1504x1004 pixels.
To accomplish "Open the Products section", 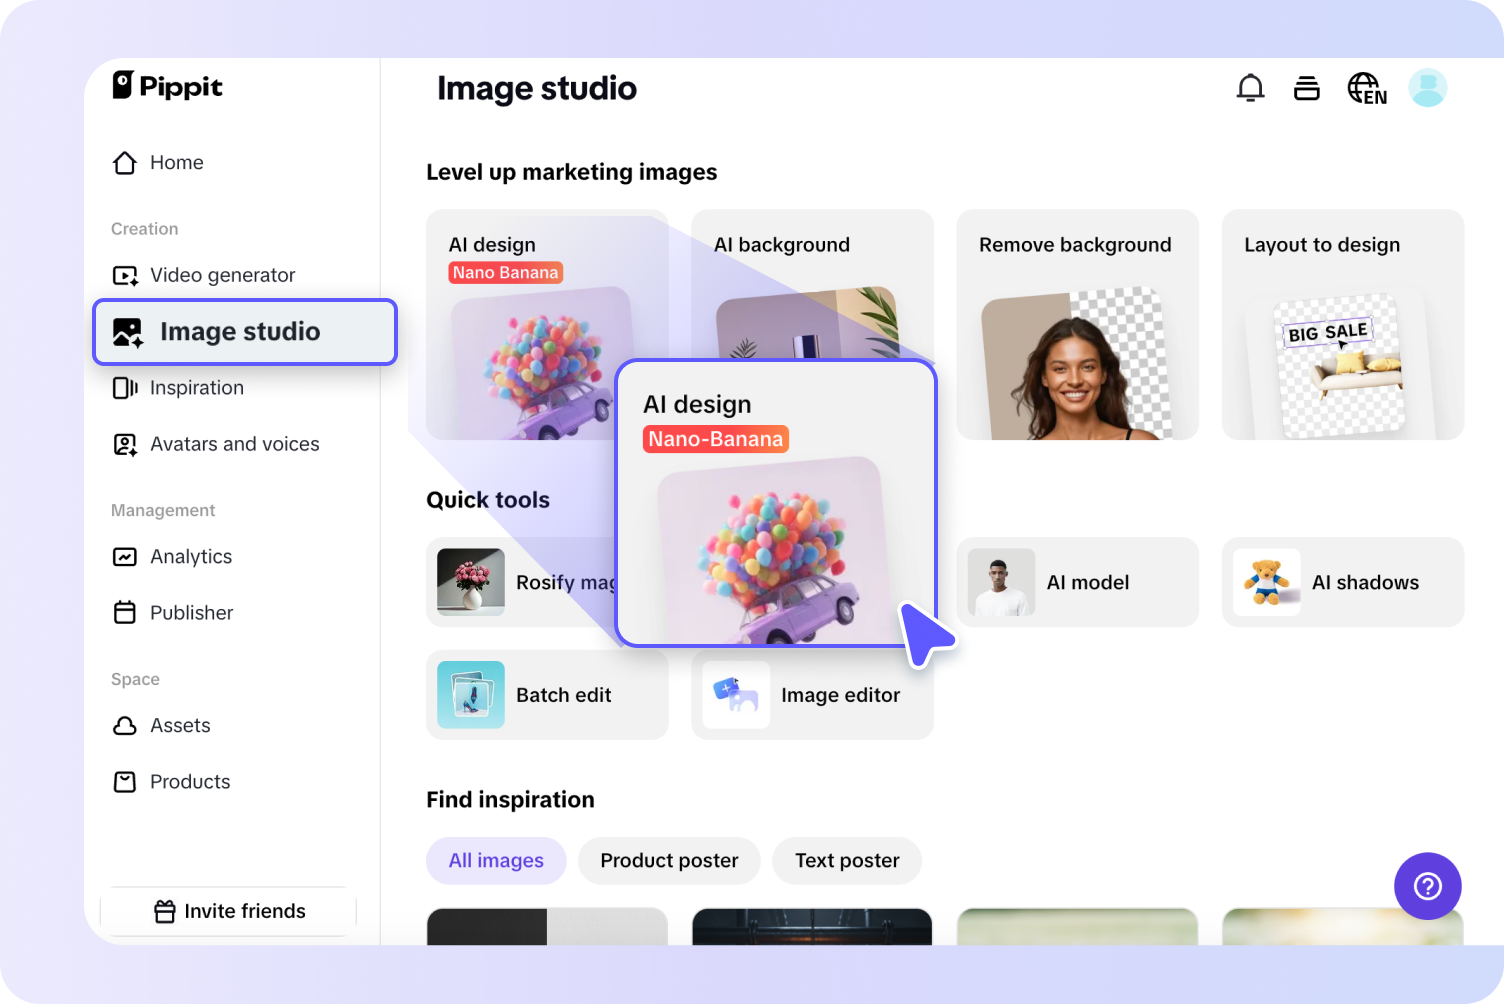I will 189,782.
